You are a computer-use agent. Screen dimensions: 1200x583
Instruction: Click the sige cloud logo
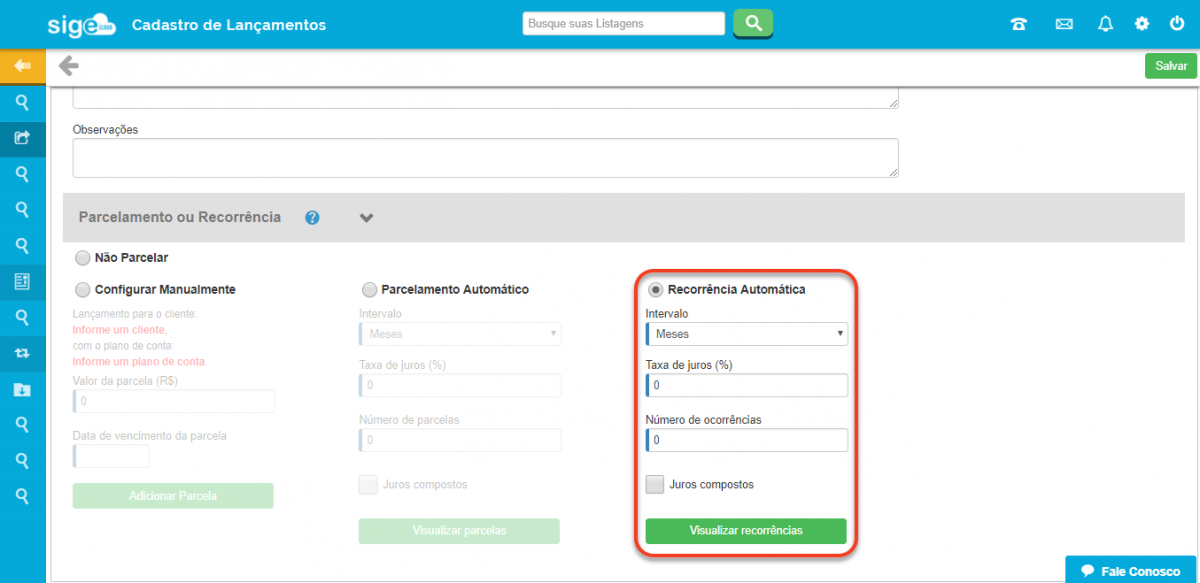(82, 24)
